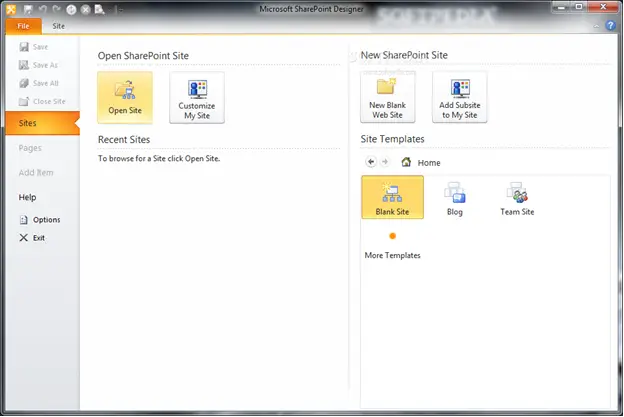Go forward in Site Templates navigation
Screen dimensions: 624x417
(x=385, y=162)
